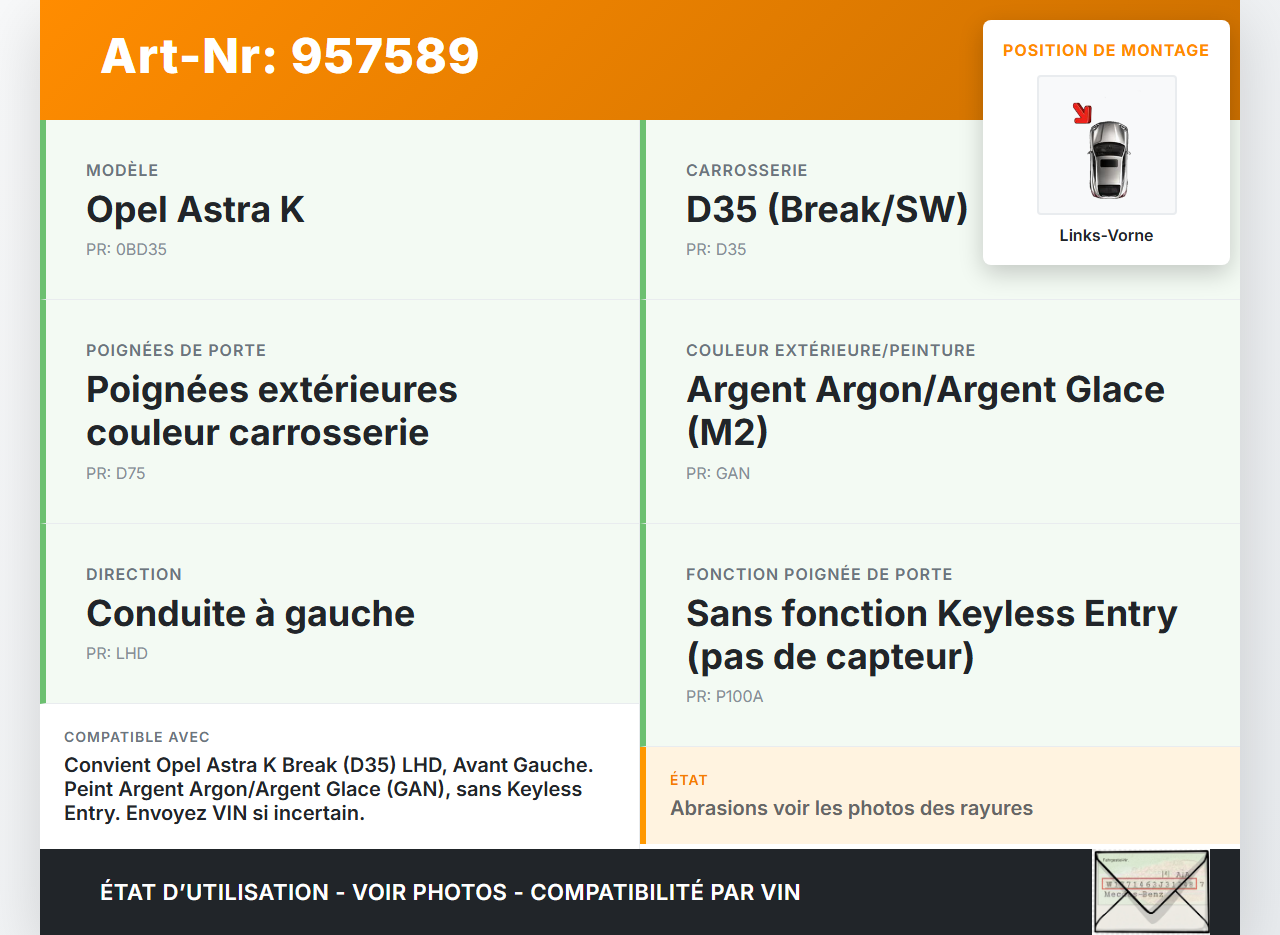This screenshot has width=1280, height=935.
Task: Click the État d'utilisation footer banner text
Action: (450, 892)
